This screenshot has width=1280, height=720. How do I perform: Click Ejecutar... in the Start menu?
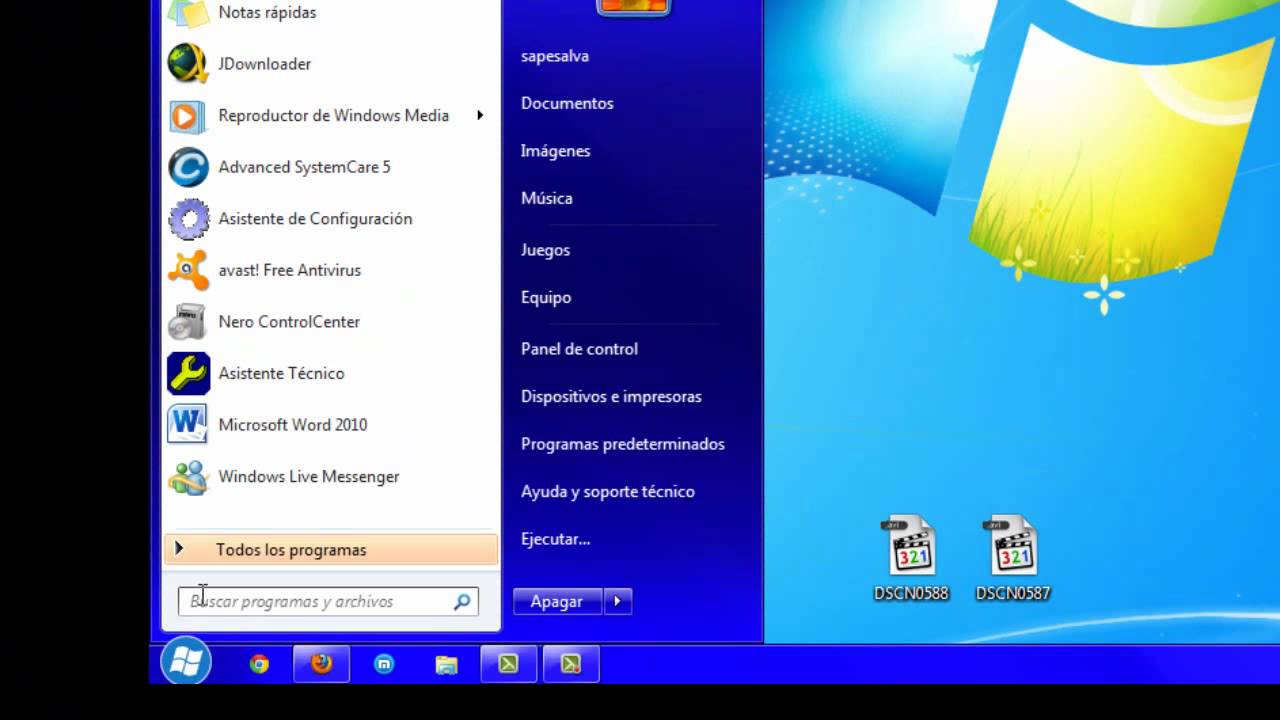coord(556,539)
